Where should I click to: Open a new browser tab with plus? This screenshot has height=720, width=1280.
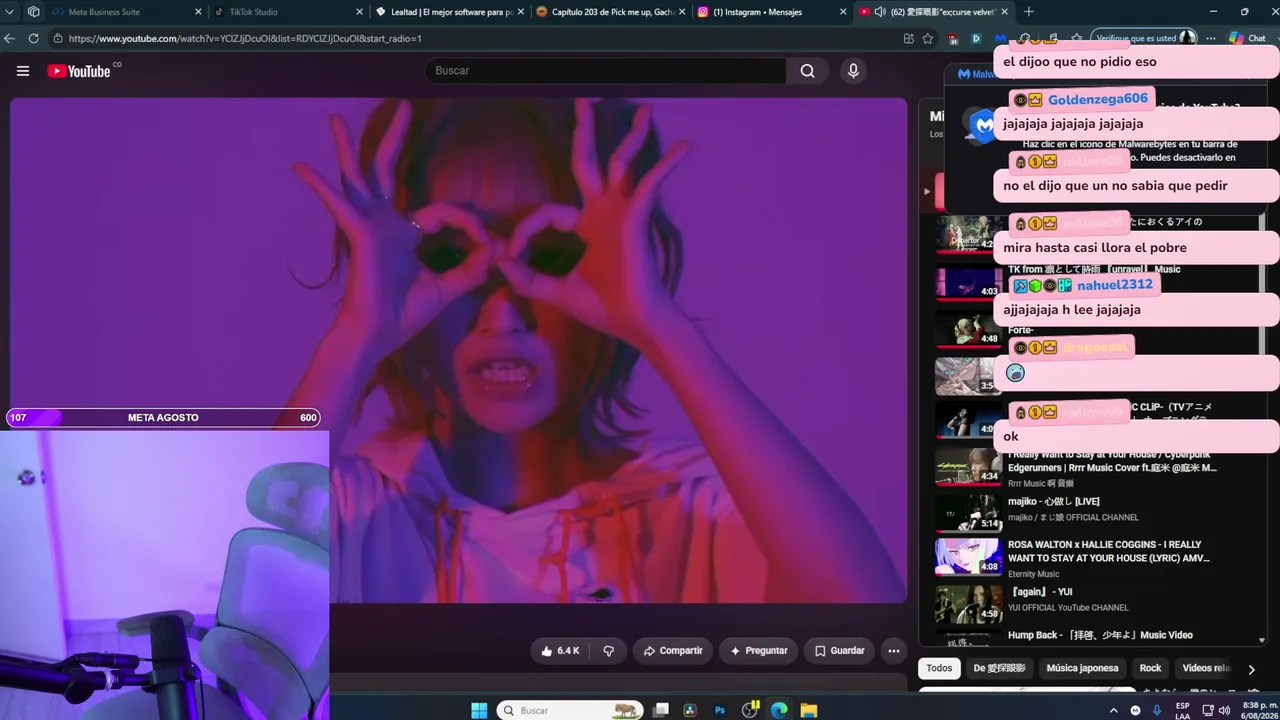pos(1028,12)
